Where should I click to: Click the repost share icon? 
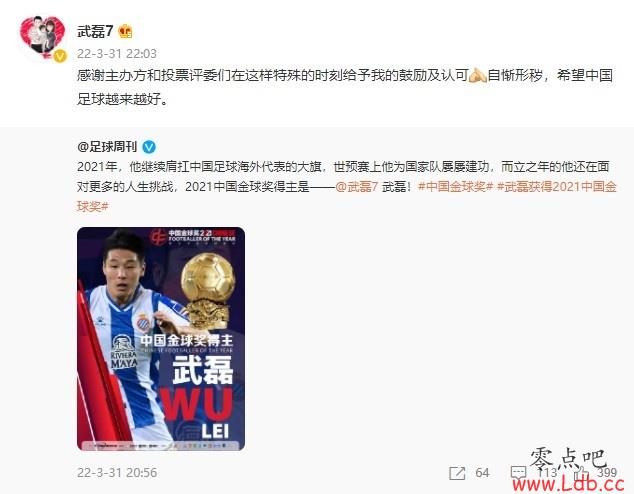point(457,473)
